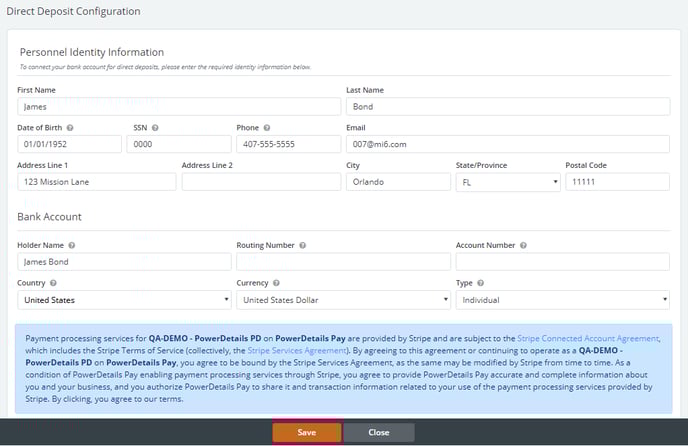Viewport: 688px width, 446px height.
Task: Focus the Address Line 2 field
Action: pos(260,183)
